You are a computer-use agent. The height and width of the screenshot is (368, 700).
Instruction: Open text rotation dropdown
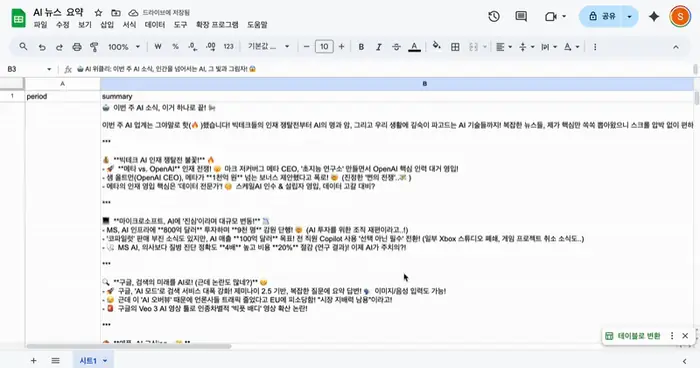tap(571, 47)
